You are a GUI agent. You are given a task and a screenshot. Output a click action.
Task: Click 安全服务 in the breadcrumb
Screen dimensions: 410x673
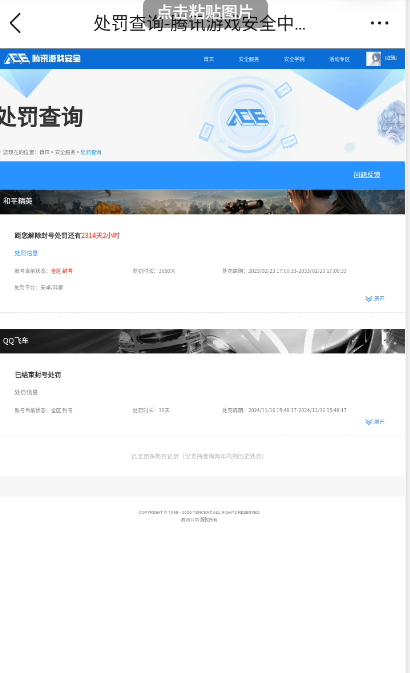(x=65, y=152)
